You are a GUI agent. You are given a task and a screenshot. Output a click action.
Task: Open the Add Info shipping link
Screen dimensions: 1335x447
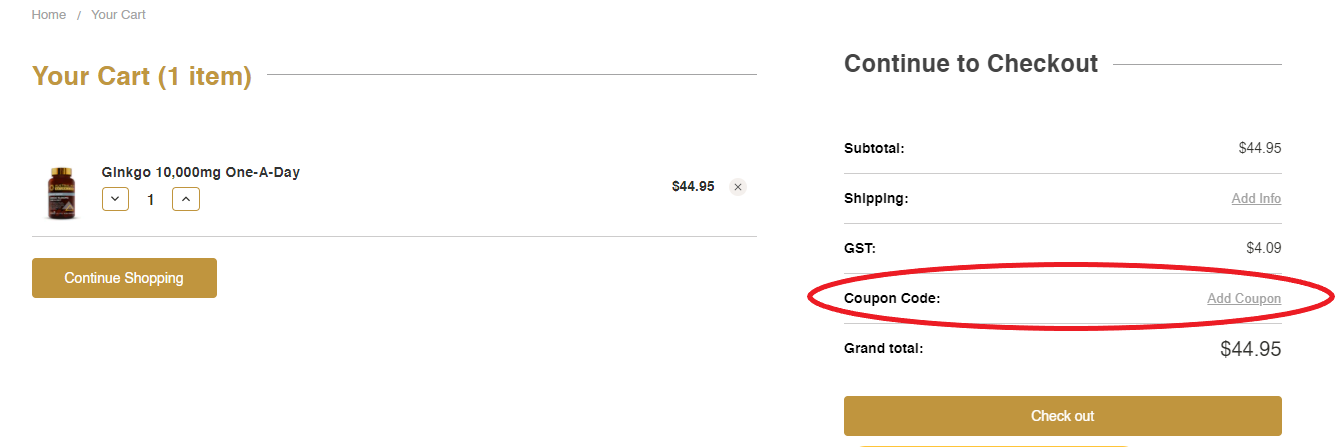point(1256,199)
